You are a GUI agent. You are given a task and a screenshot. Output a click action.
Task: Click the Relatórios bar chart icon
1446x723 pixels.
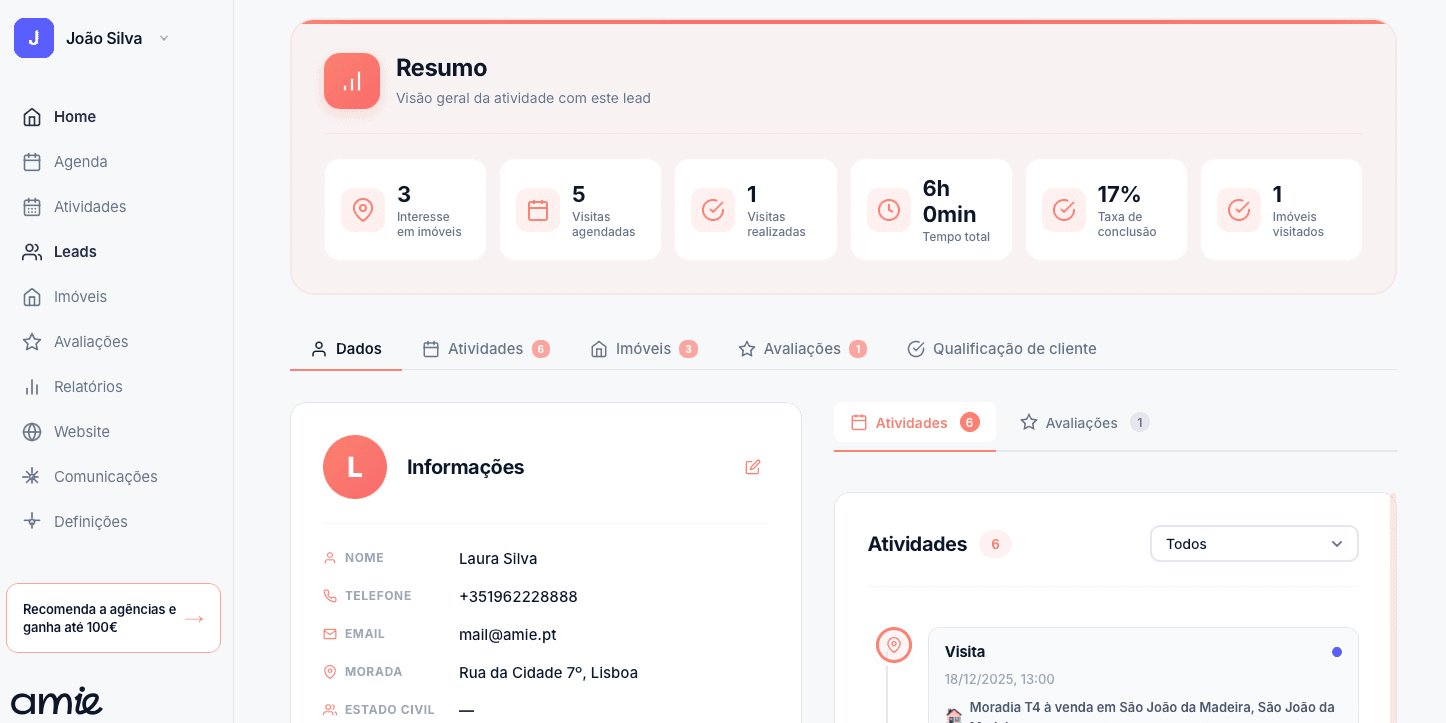32,387
